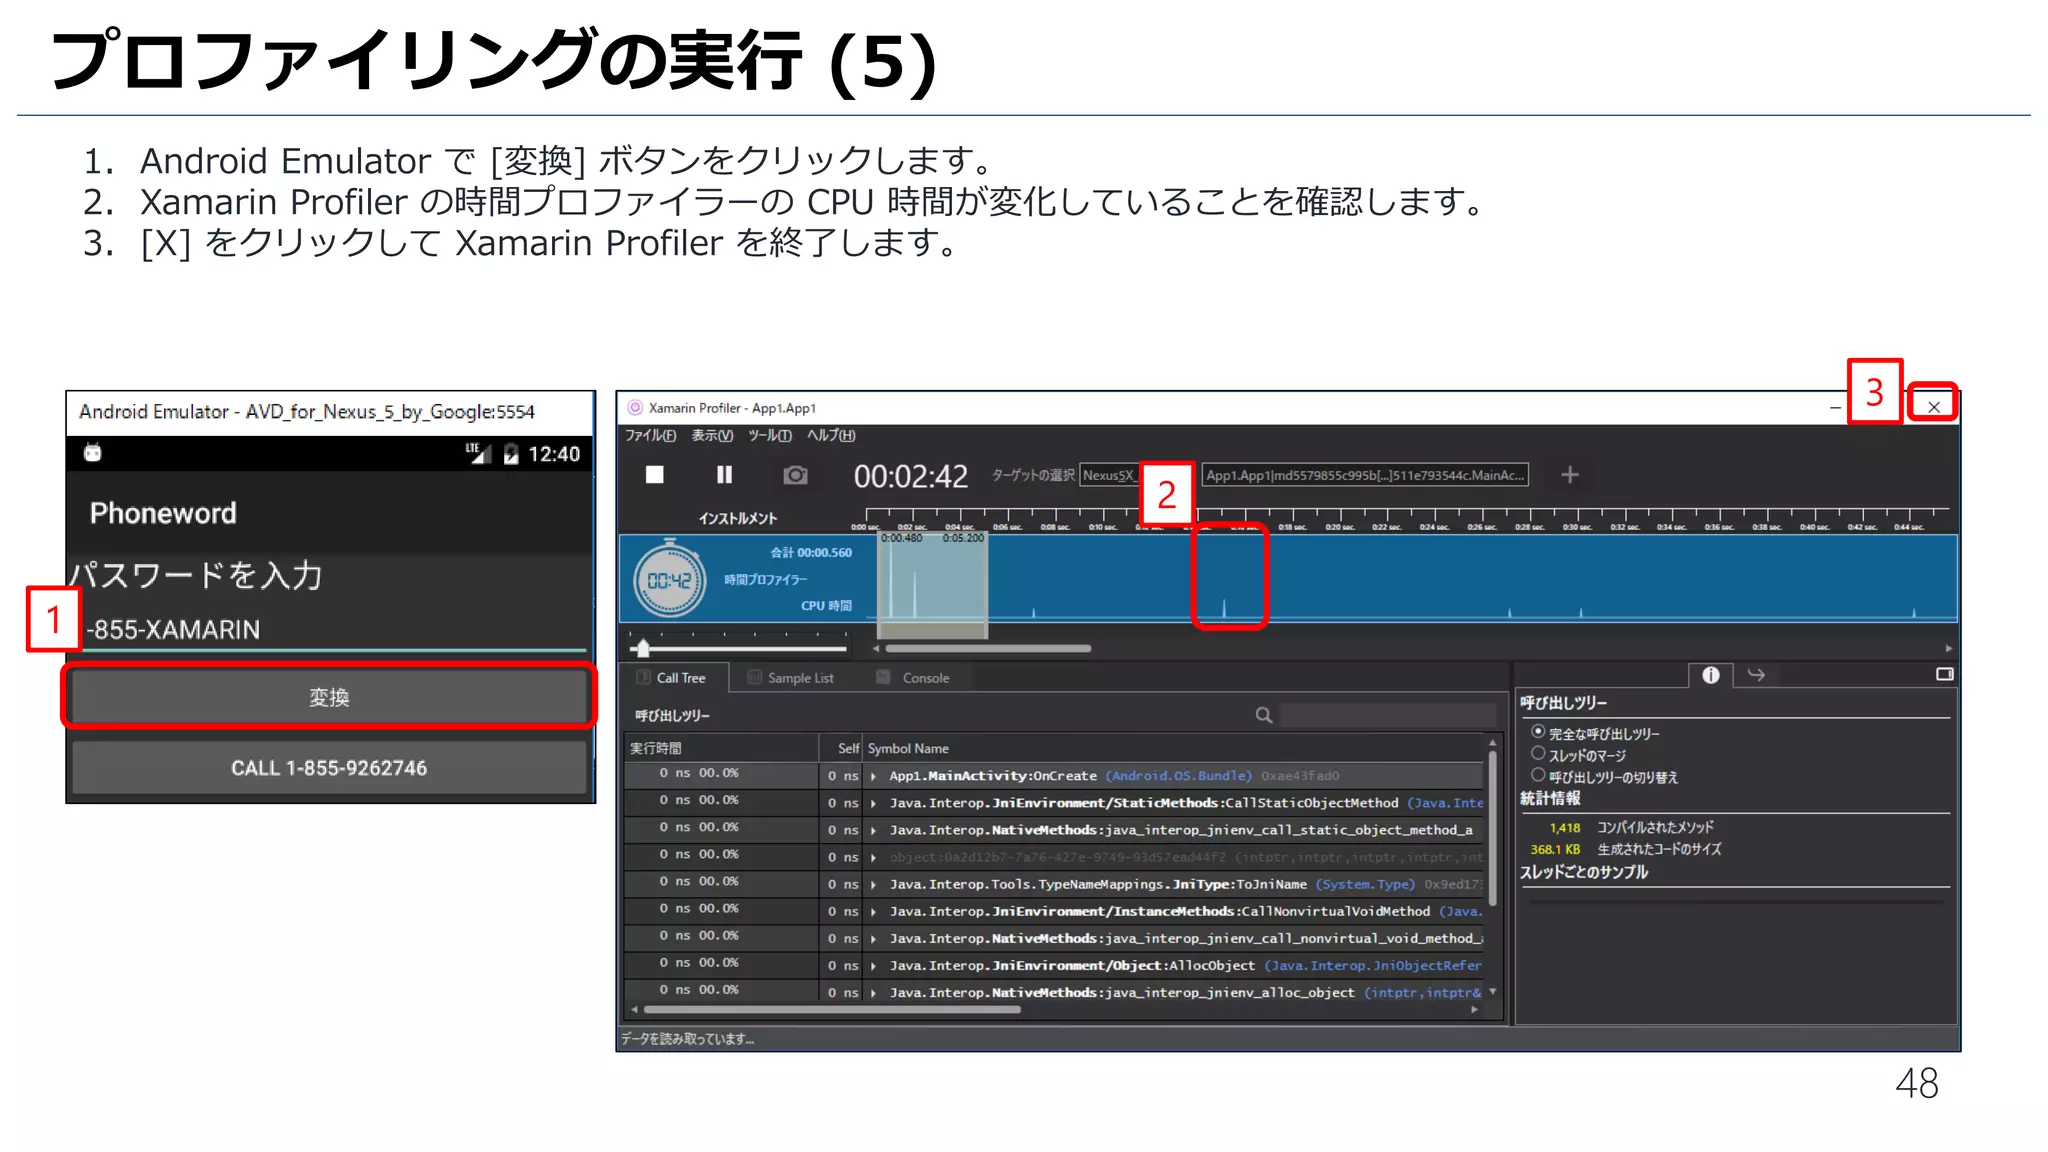Expand InstanceMethods:CallNonvirtualVoidMethod row
The image size is (2048, 1152).
coord(873,911)
